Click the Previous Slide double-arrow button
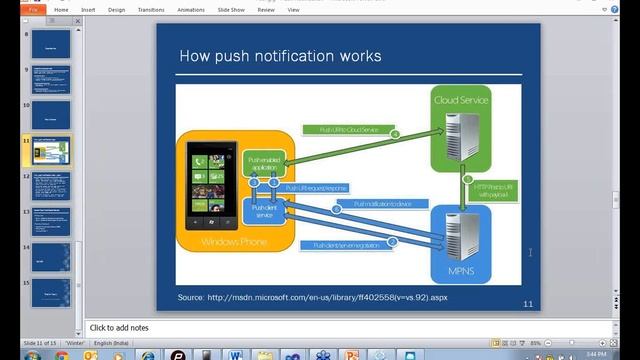 (x=616, y=300)
